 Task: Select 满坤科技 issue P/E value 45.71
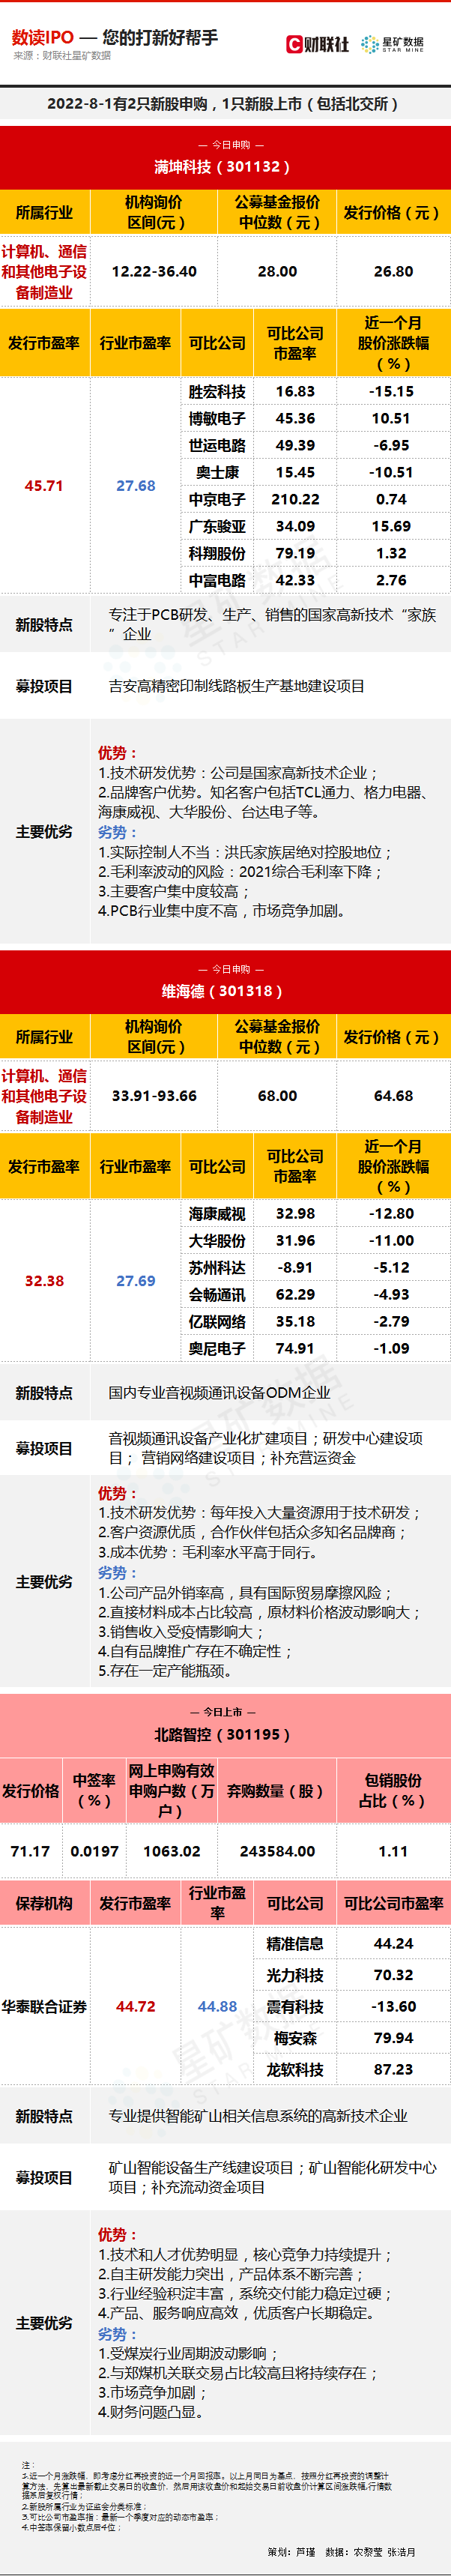[44, 486]
